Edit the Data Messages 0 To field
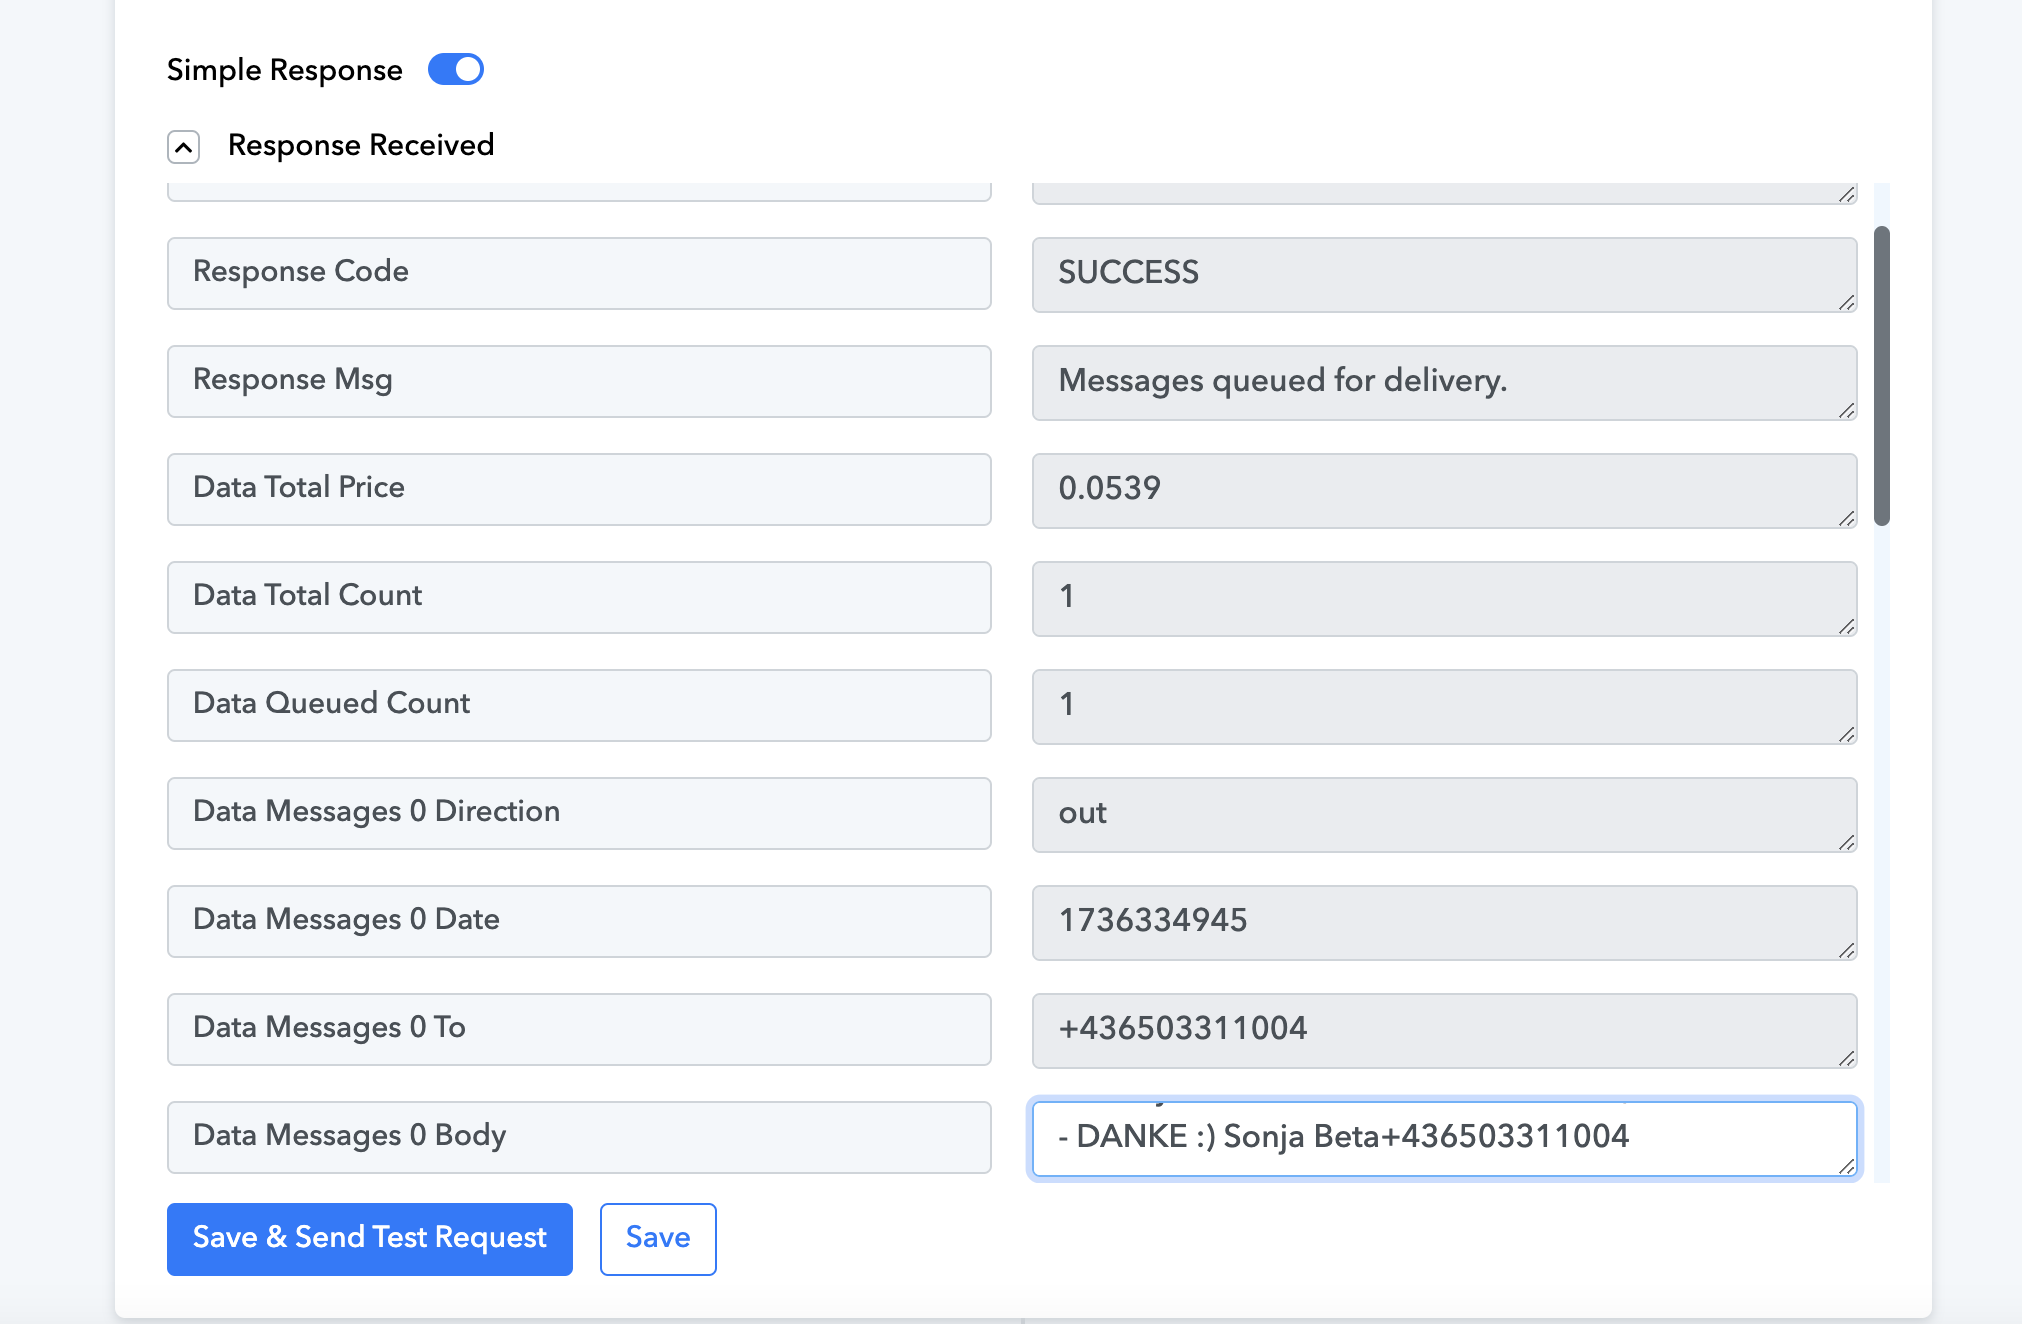 click(x=1446, y=1028)
